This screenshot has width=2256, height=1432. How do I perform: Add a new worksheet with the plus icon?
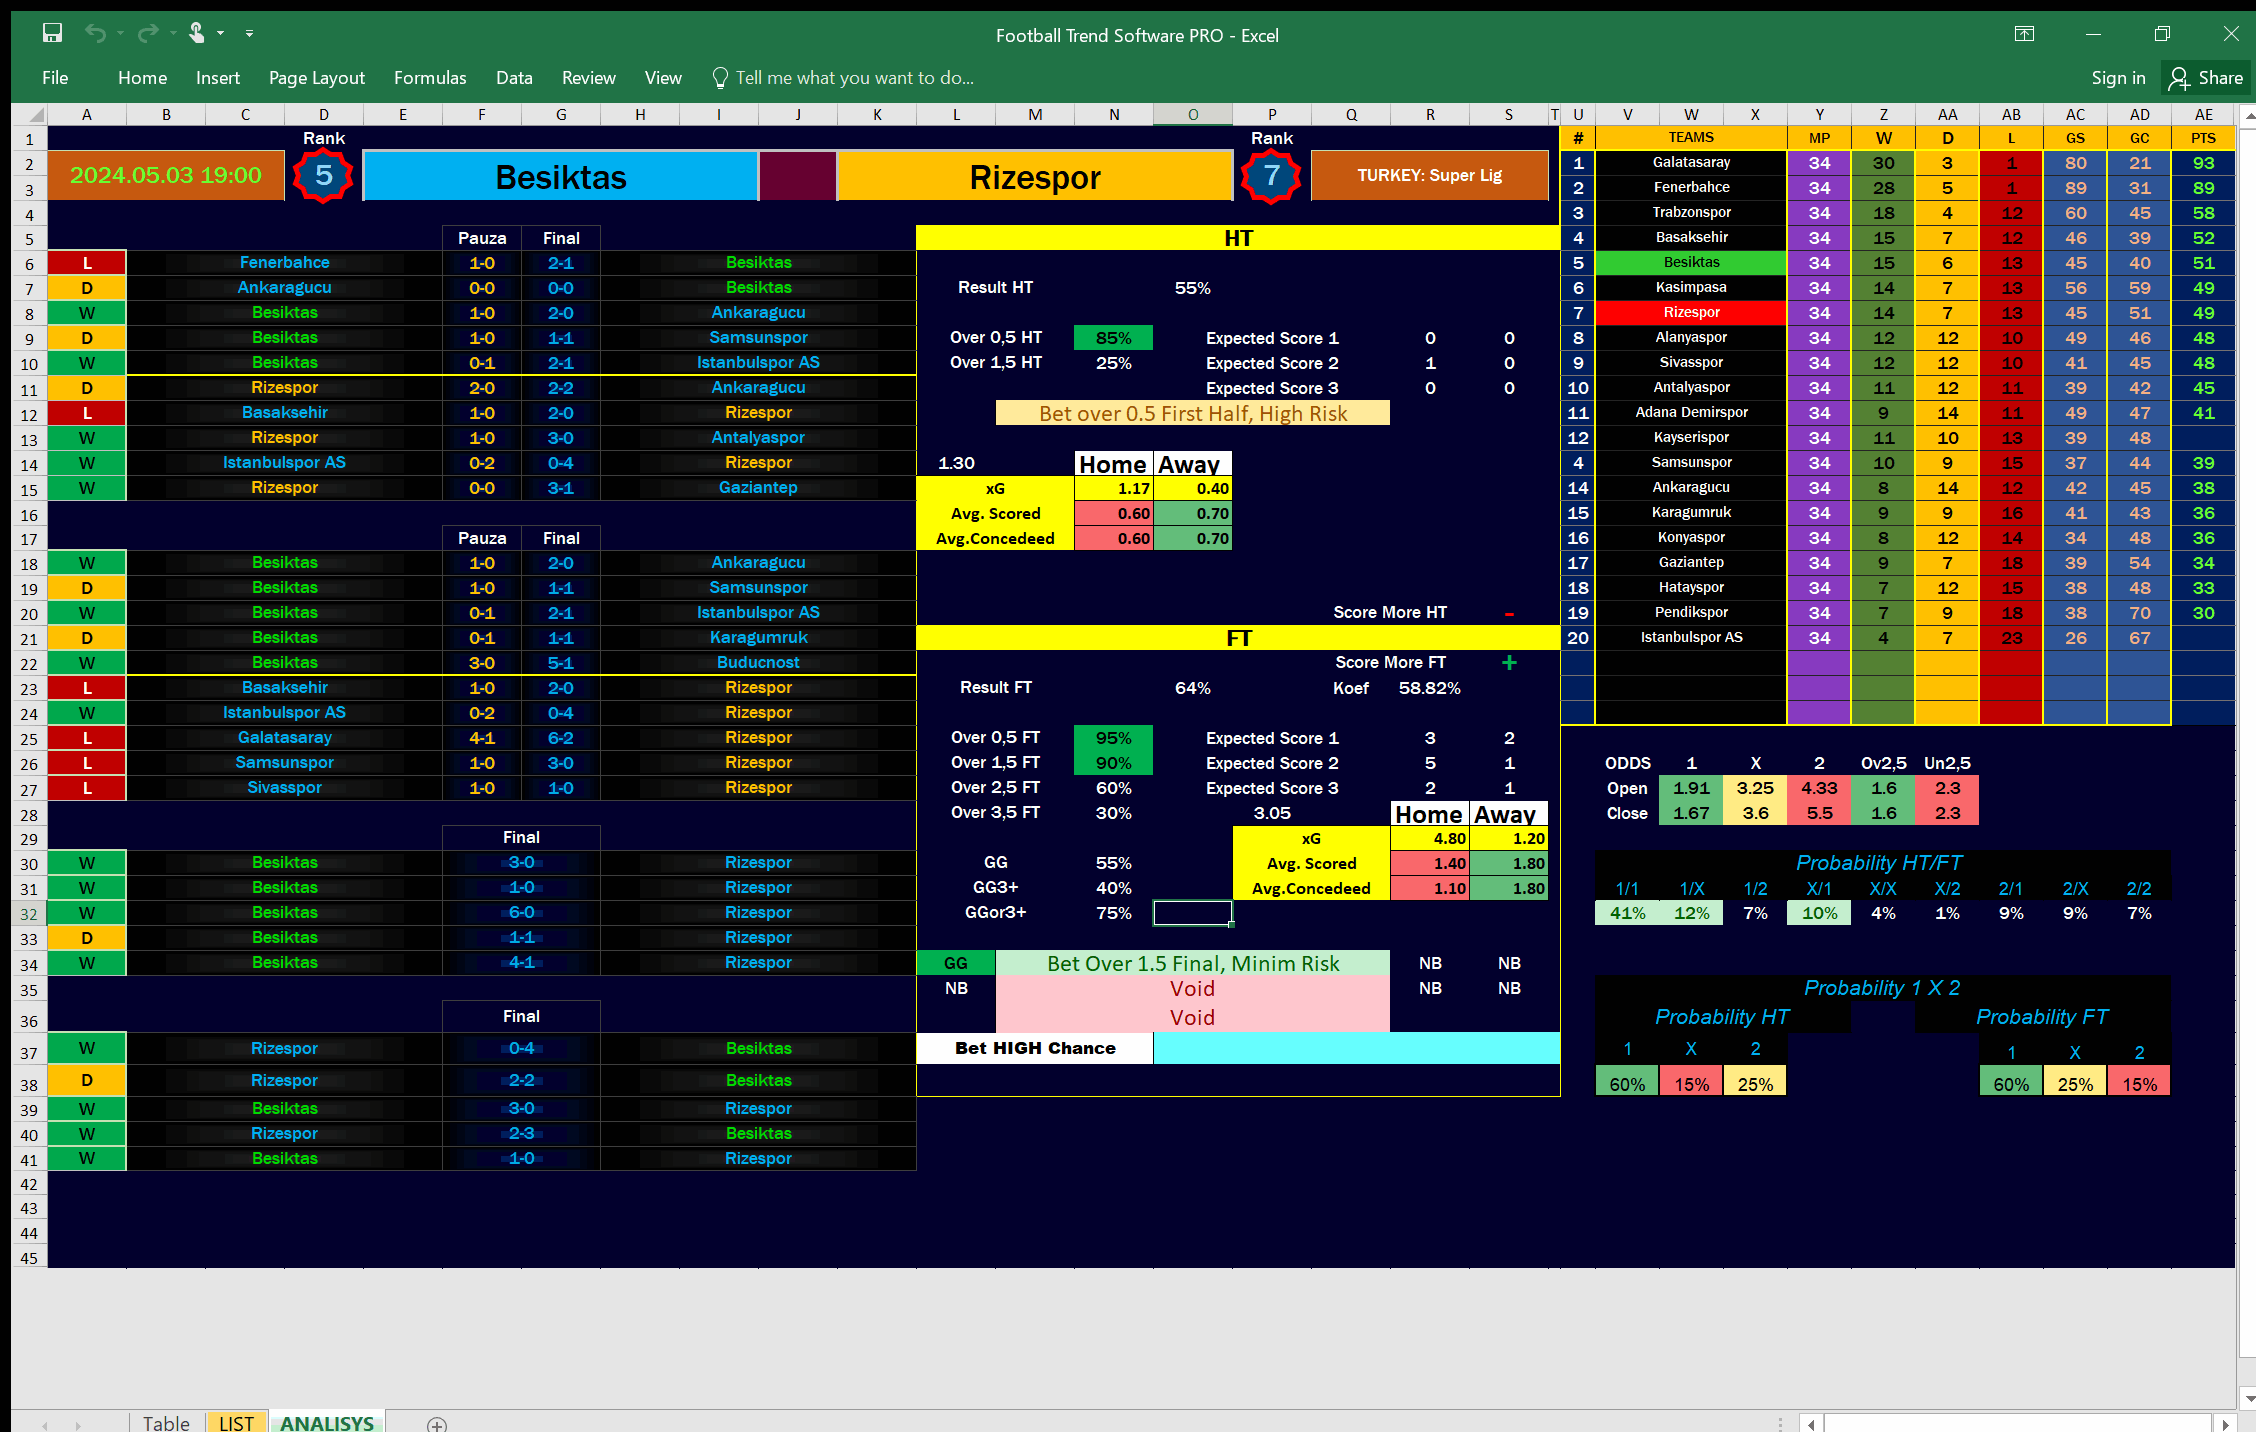point(437,1424)
